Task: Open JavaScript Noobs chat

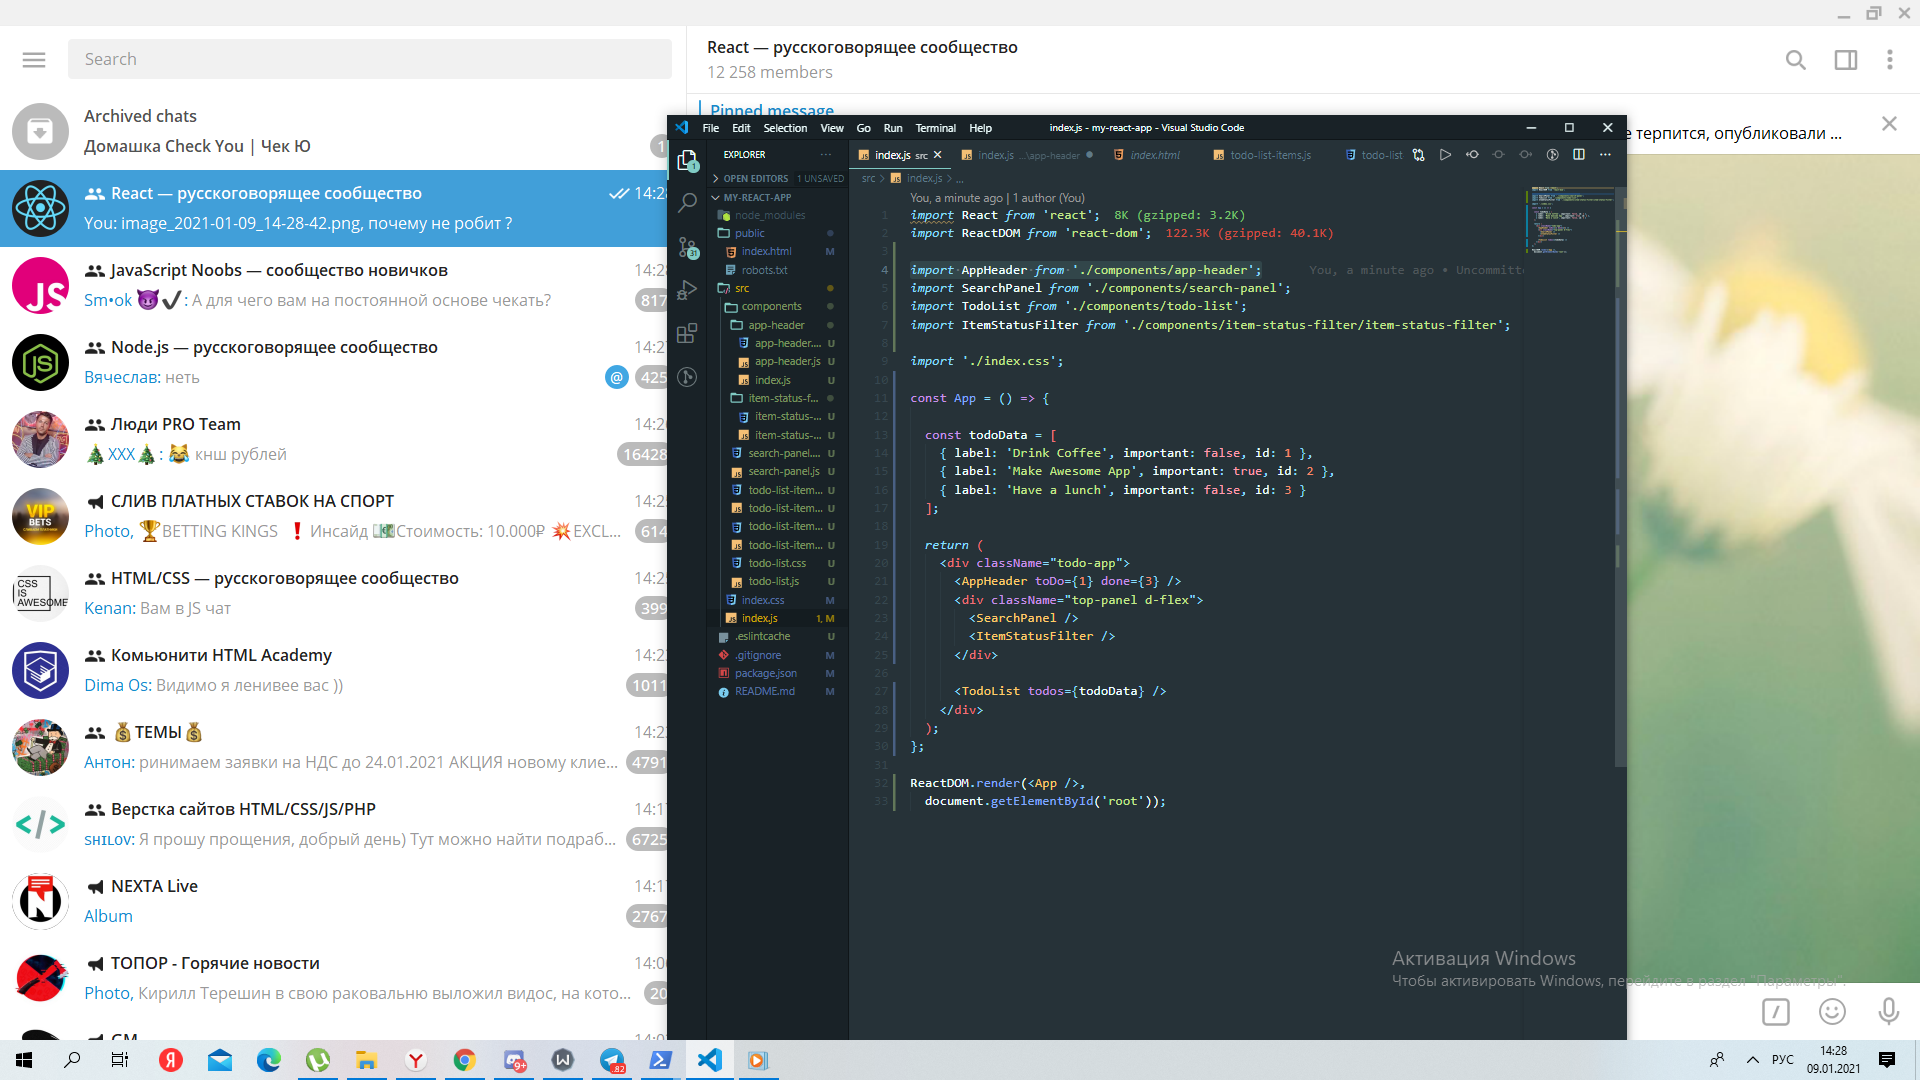Action: [335, 285]
